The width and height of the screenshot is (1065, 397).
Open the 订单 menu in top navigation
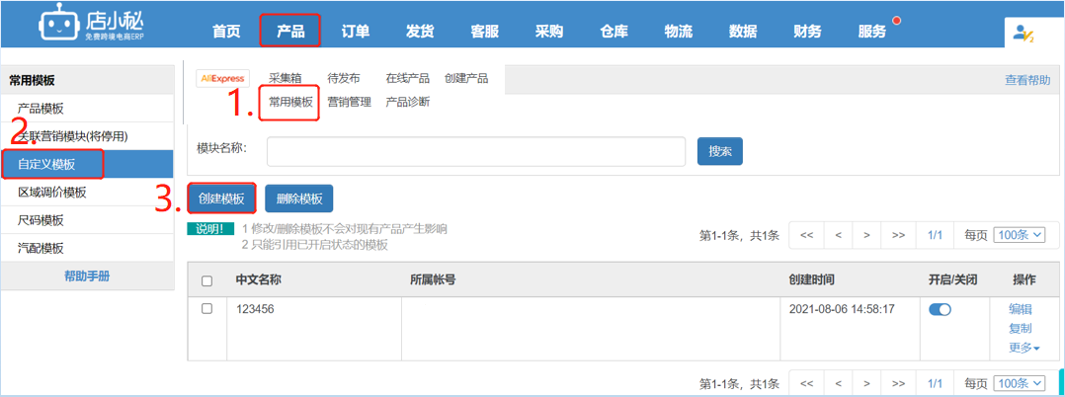coord(355,31)
